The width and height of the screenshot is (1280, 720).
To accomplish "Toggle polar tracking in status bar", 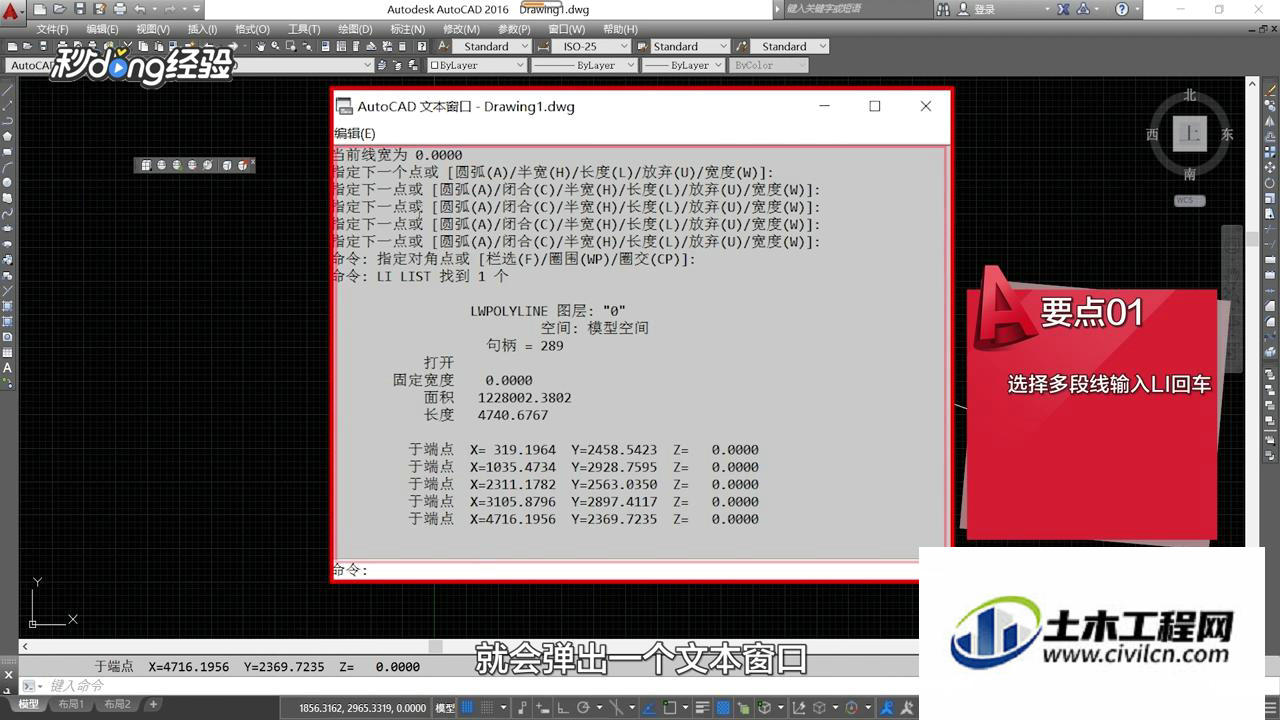I will click(x=583, y=708).
